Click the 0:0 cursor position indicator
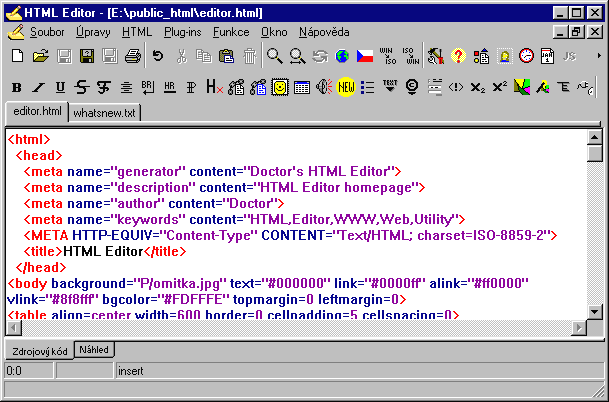Image resolution: width=609 pixels, height=402 pixels. pyautogui.click(x=29, y=371)
